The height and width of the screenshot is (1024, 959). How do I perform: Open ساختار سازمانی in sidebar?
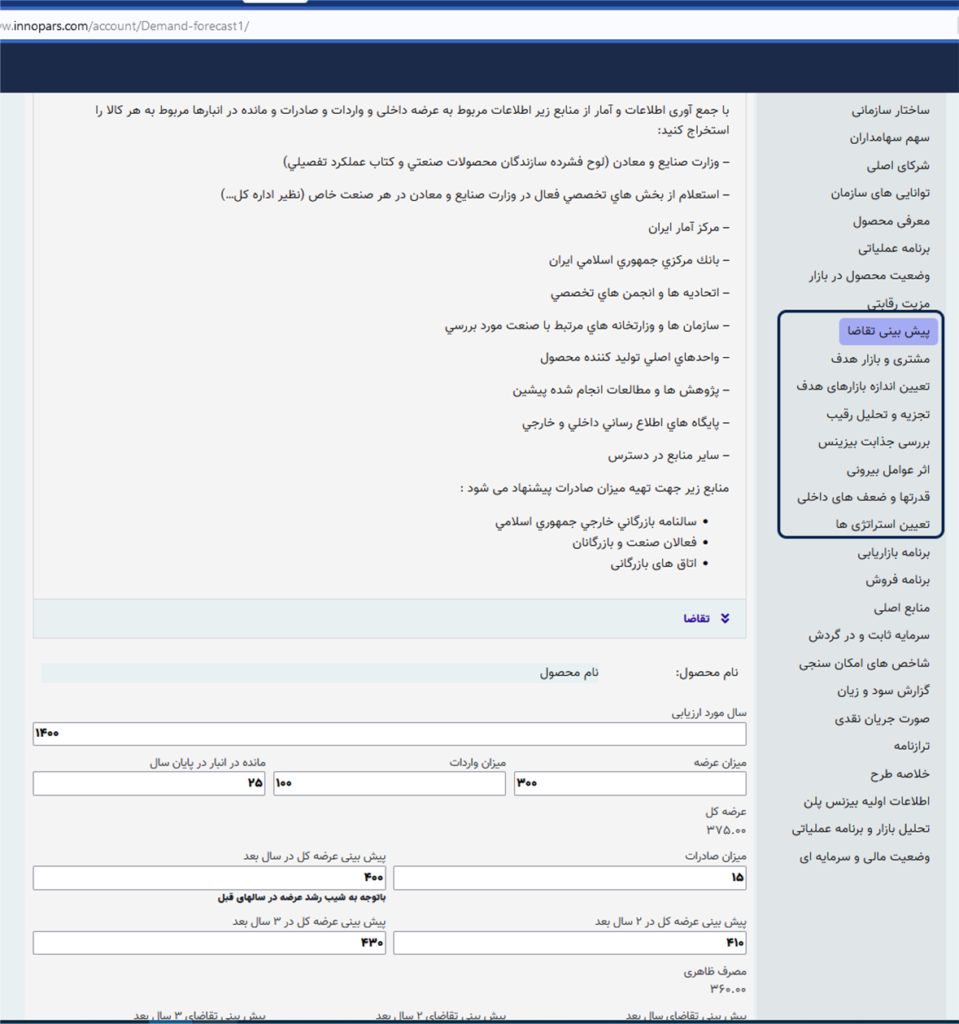click(x=890, y=110)
